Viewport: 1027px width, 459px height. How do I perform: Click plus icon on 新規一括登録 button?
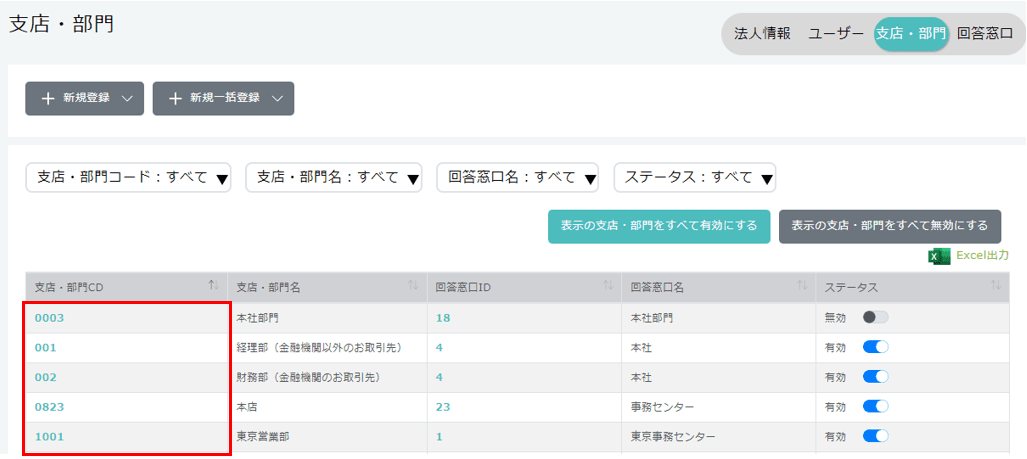175,99
